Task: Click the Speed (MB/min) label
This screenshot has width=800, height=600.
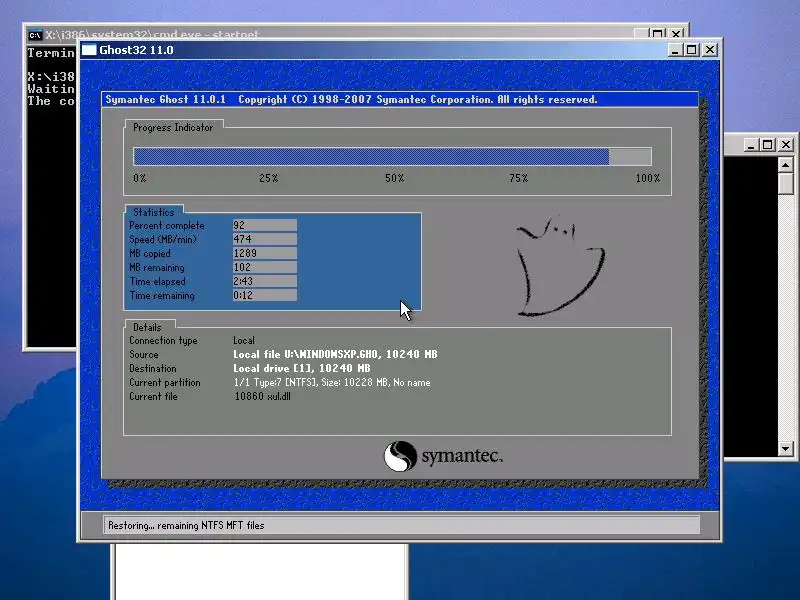Action: (163, 239)
